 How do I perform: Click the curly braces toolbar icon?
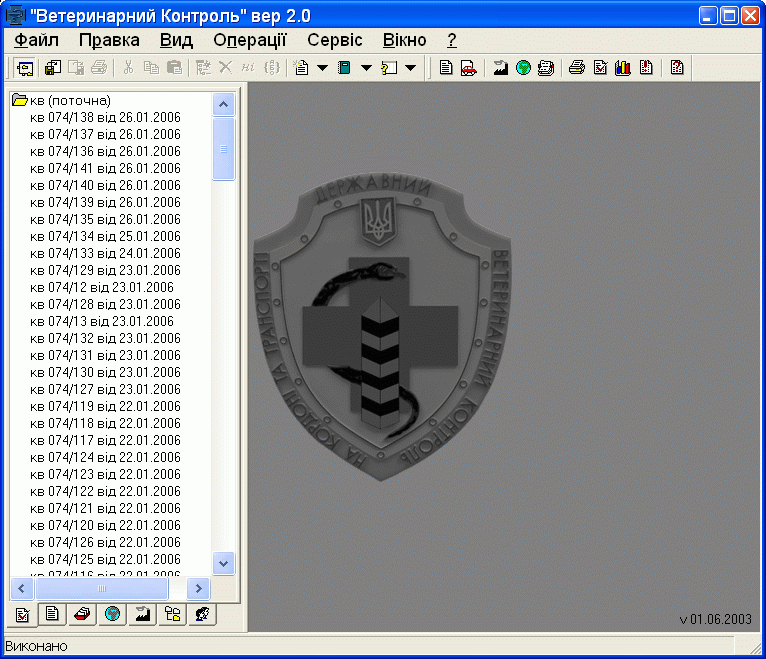click(x=272, y=67)
